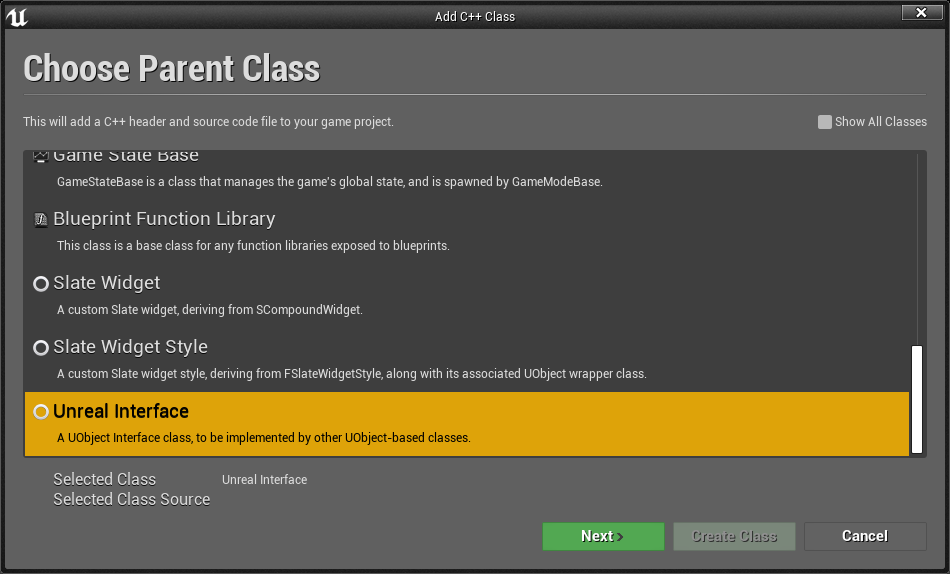Image resolution: width=950 pixels, height=574 pixels.
Task: Click the 'A UObject Interface class' description
Action: tap(264, 438)
